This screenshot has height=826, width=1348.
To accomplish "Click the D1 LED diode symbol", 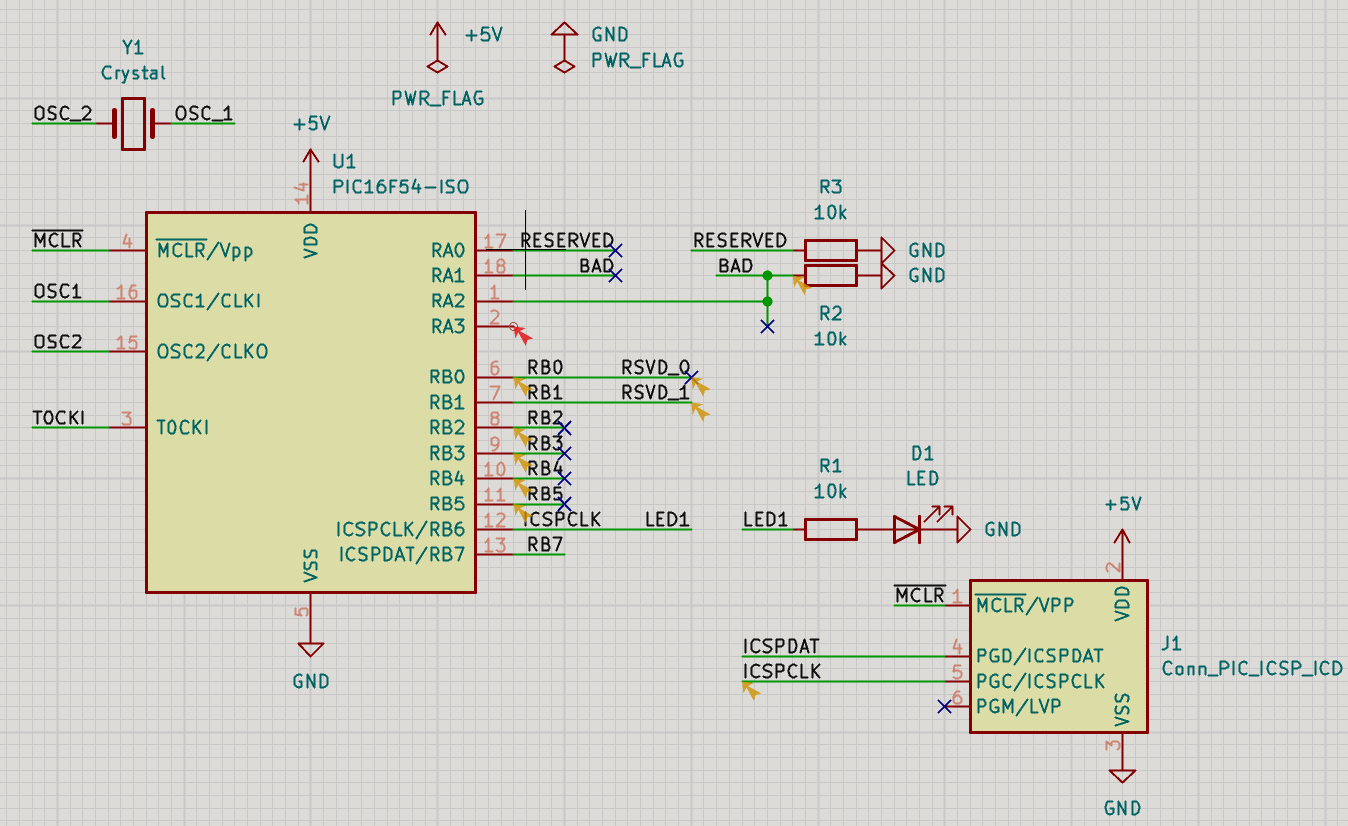I will 907,530.
